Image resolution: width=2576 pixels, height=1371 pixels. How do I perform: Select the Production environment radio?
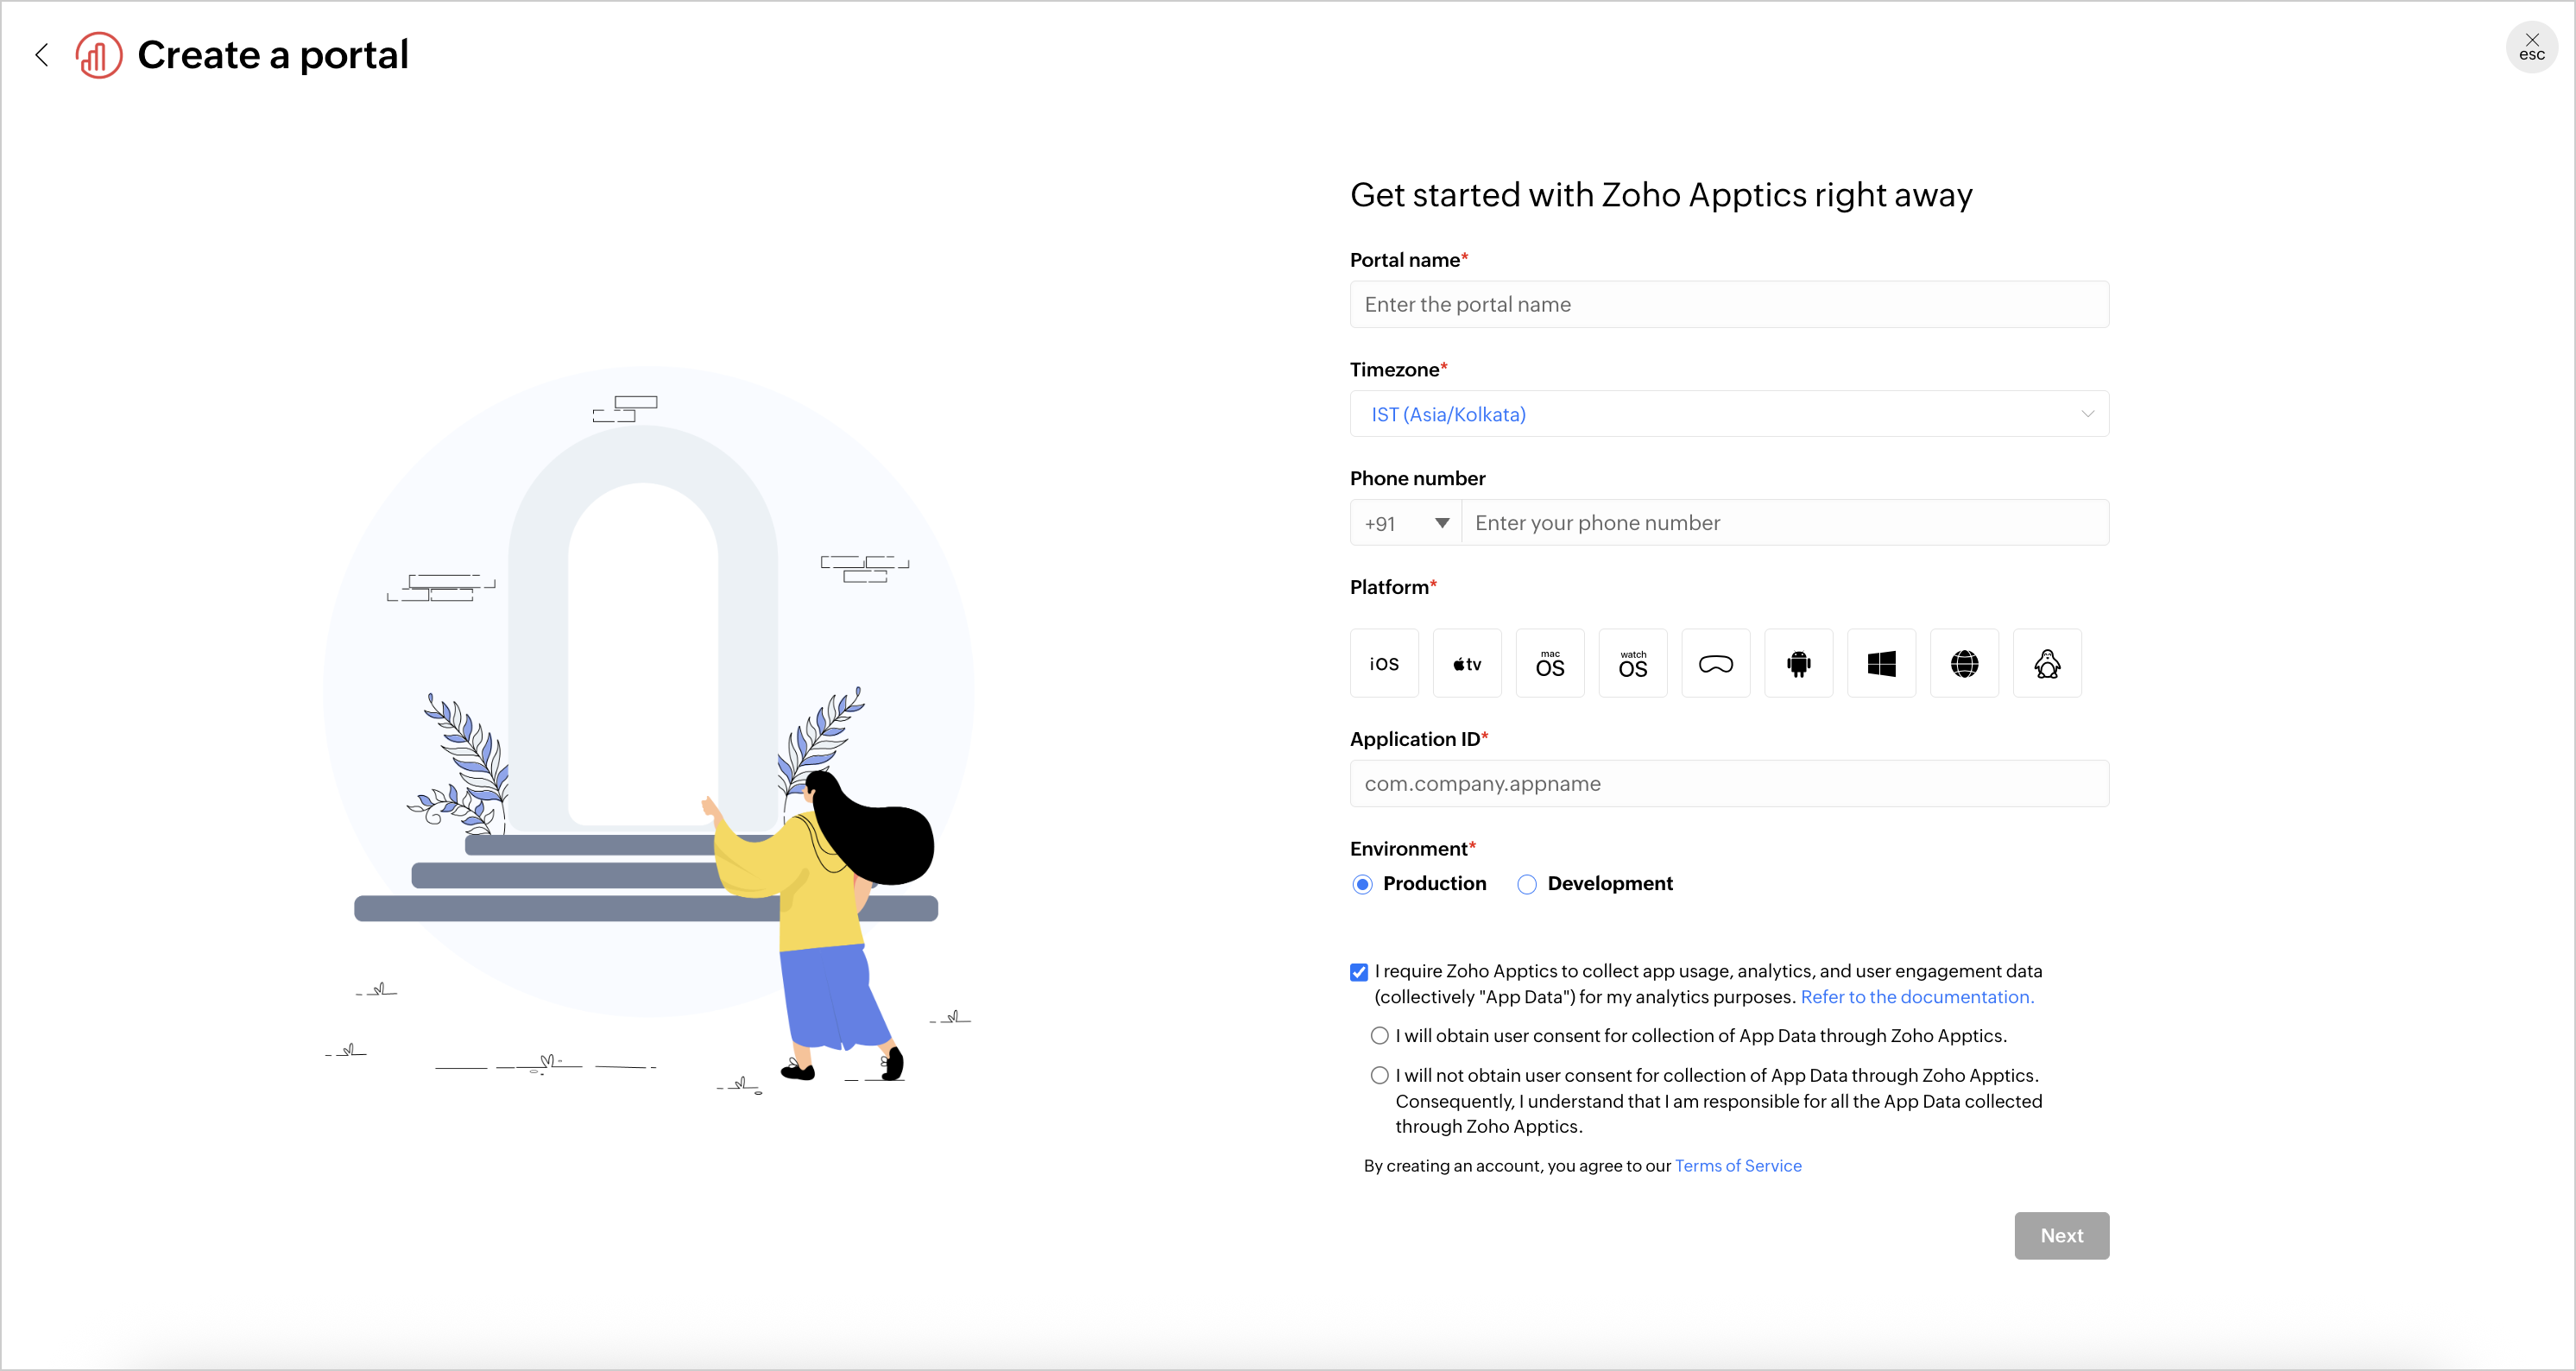[x=1362, y=884]
